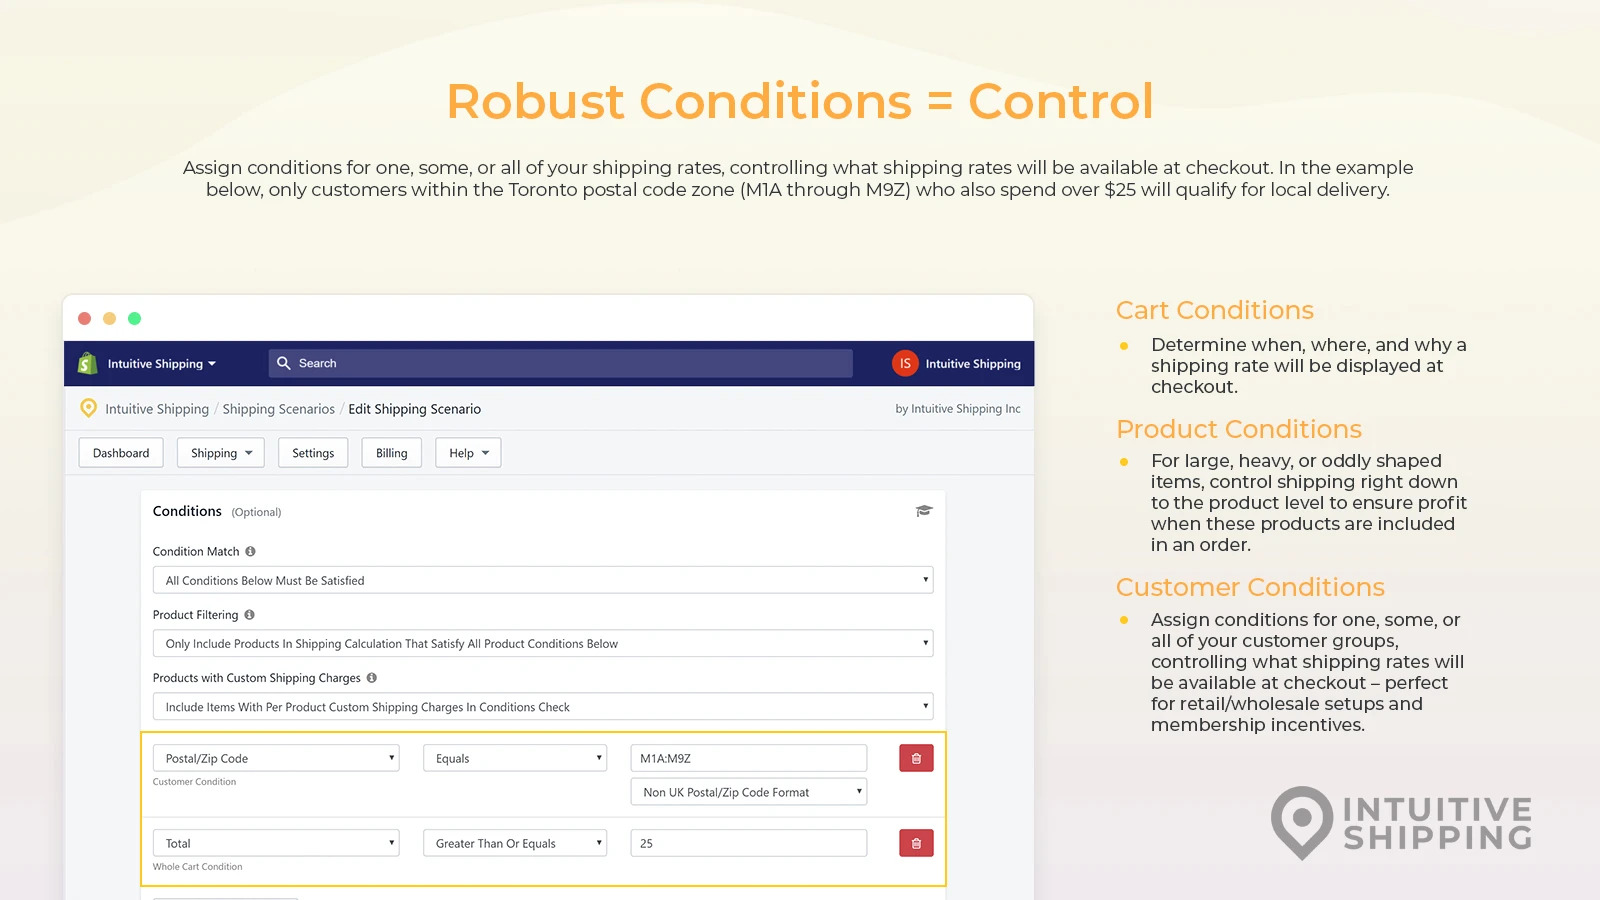Click the Product Conditions heading
Screen dimensions: 1600x900
click(x=1239, y=429)
